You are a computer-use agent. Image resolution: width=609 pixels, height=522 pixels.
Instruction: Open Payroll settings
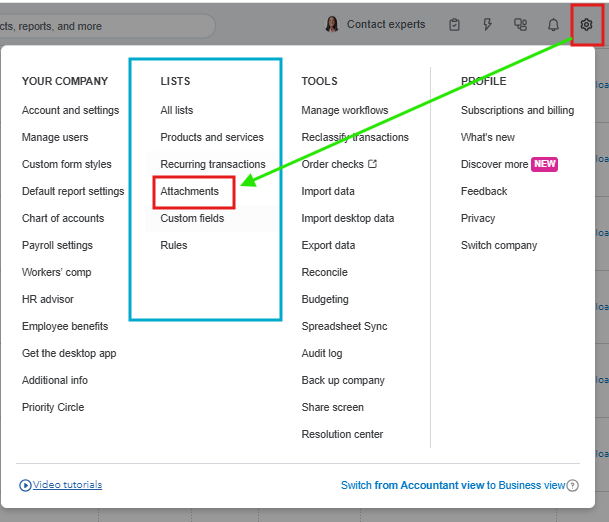[x=57, y=245]
